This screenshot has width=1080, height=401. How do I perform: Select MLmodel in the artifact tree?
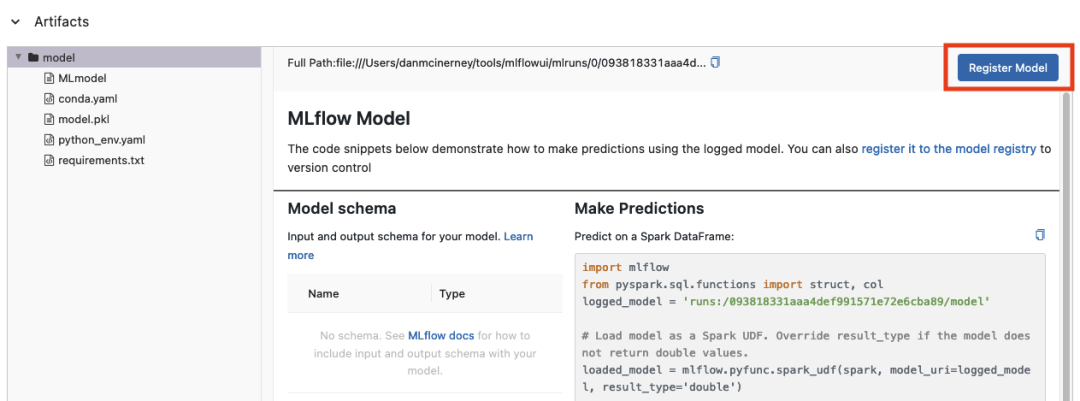pyautogui.click(x=82, y=79)
